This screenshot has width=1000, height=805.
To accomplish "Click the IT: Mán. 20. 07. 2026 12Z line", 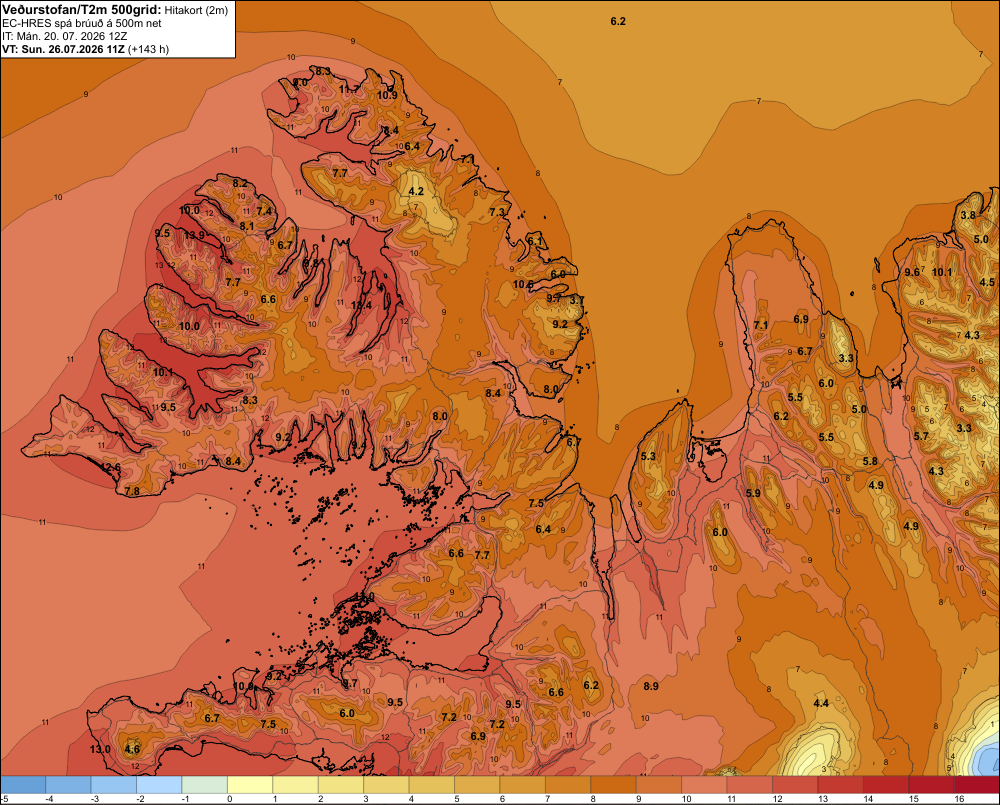I will [64, 36].
